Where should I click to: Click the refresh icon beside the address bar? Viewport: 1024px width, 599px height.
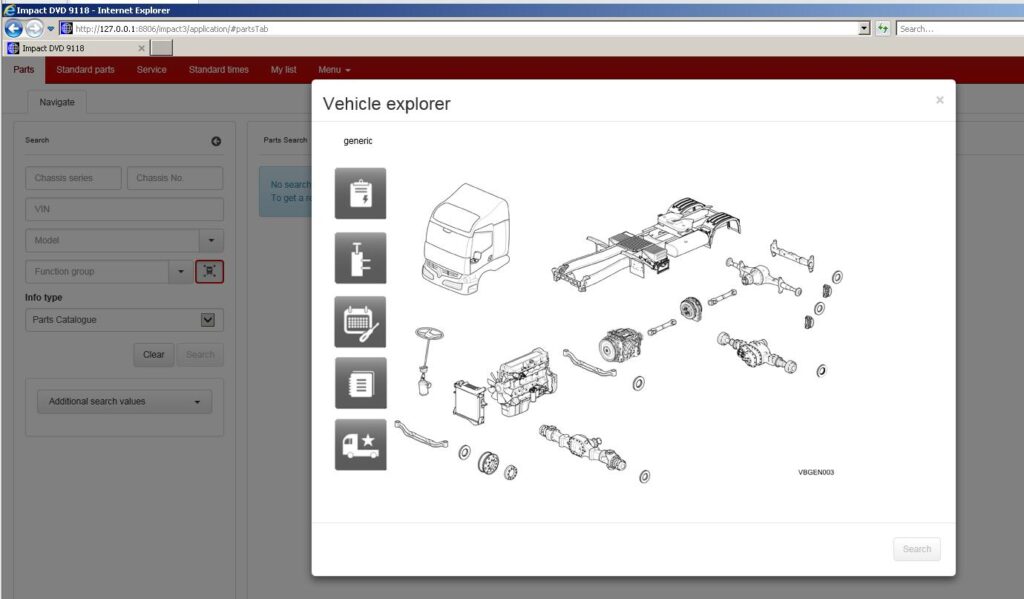point(882,28)
